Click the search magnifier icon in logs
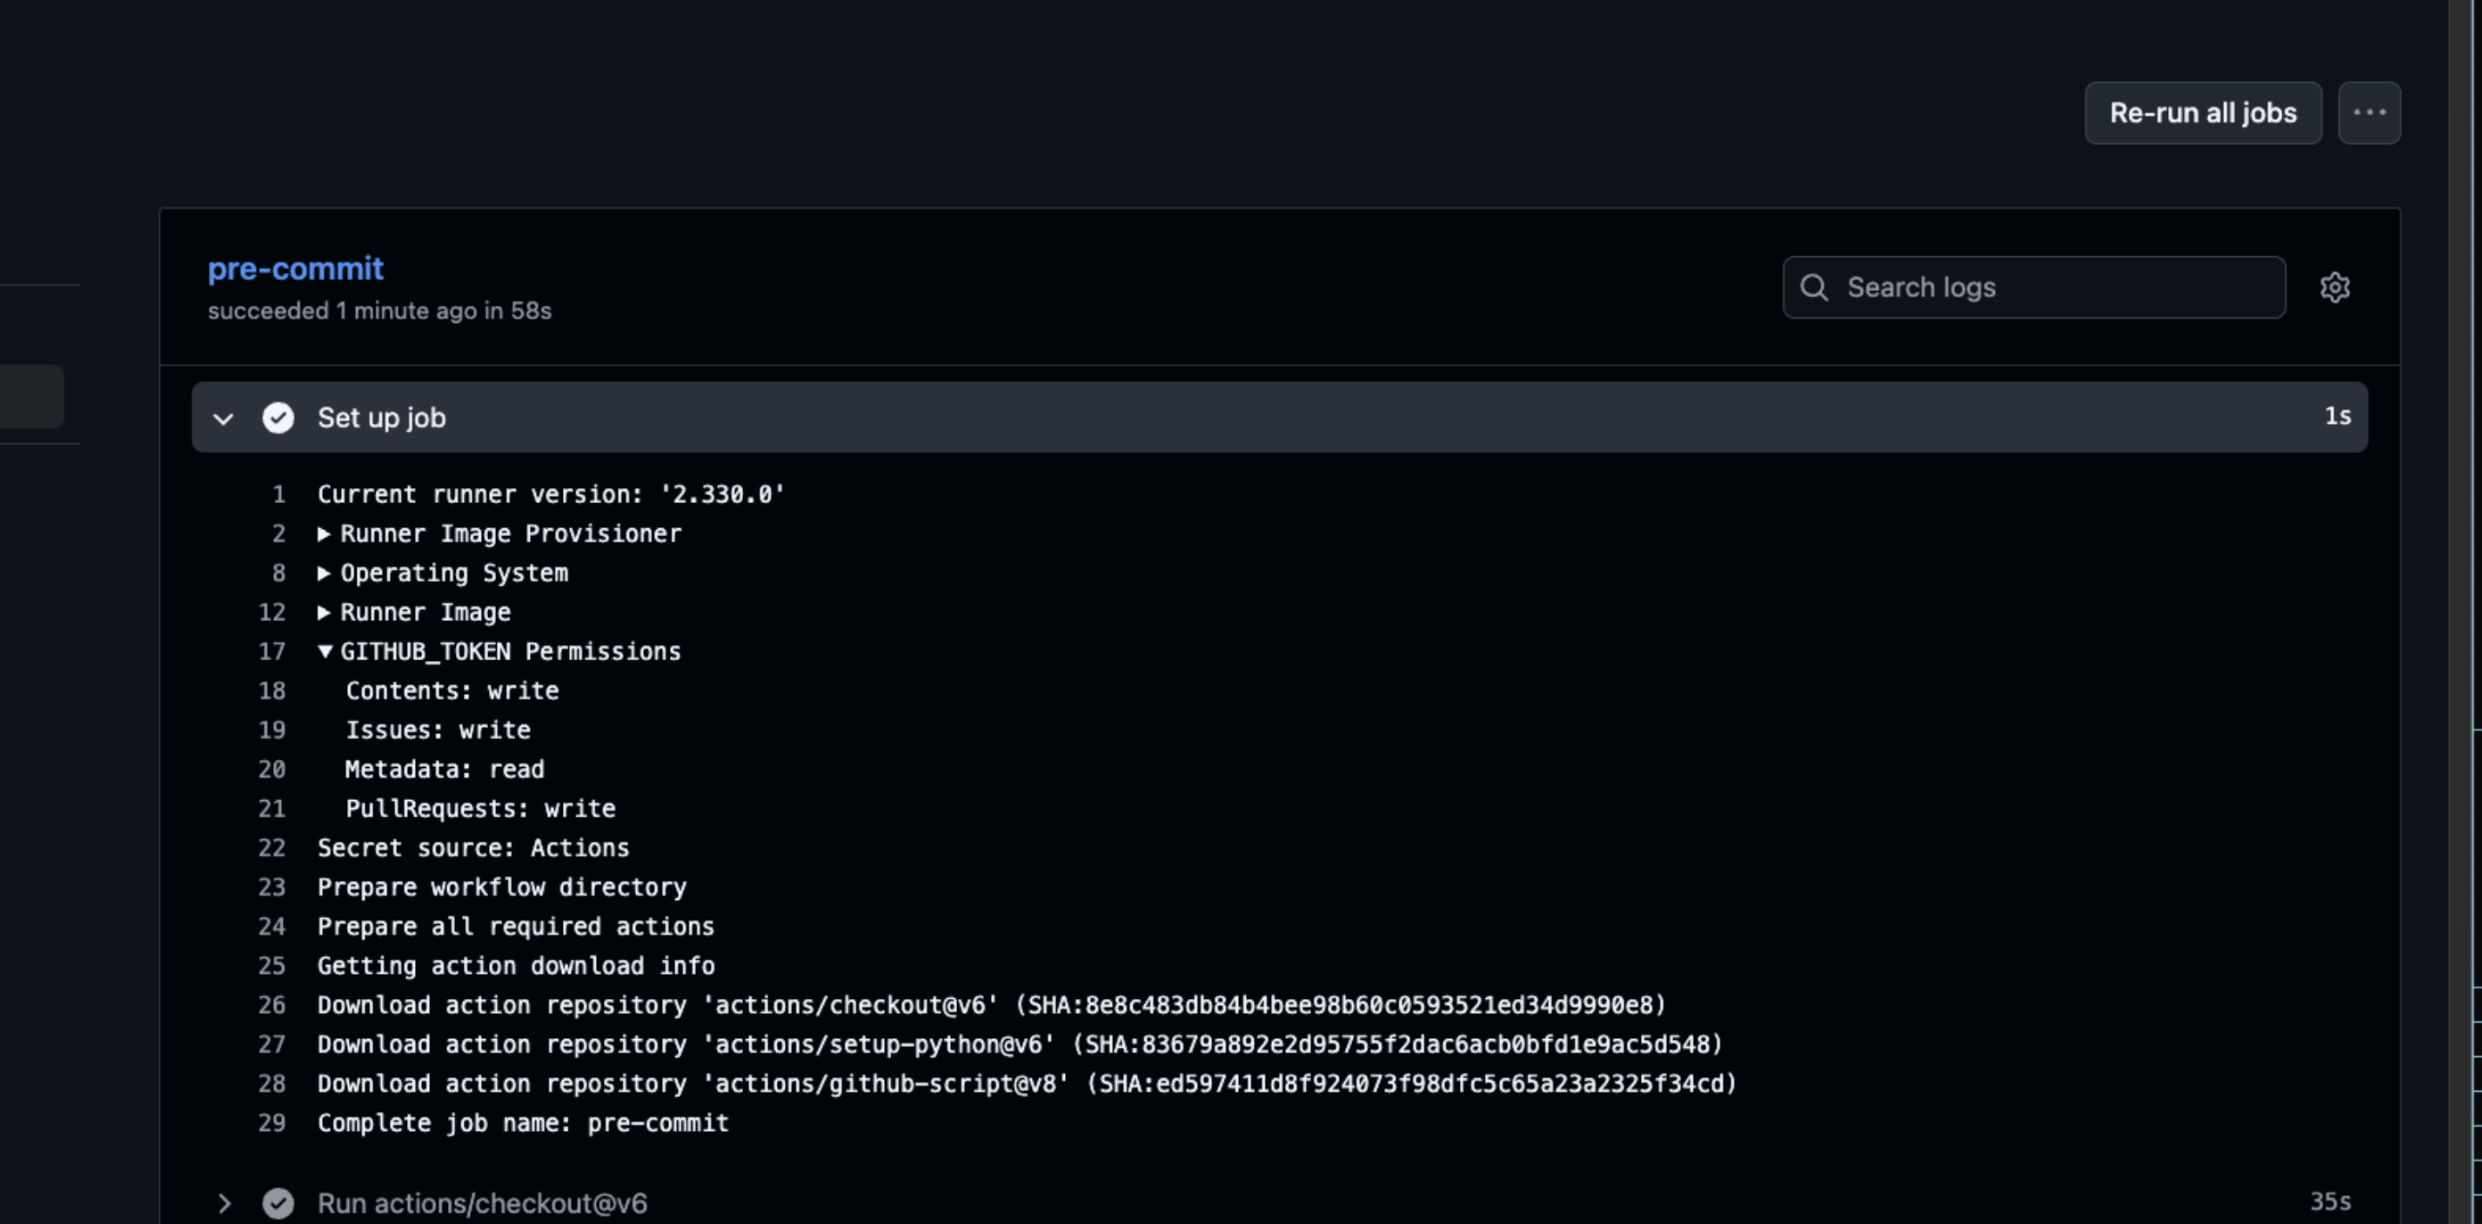 pos(1814,288)
